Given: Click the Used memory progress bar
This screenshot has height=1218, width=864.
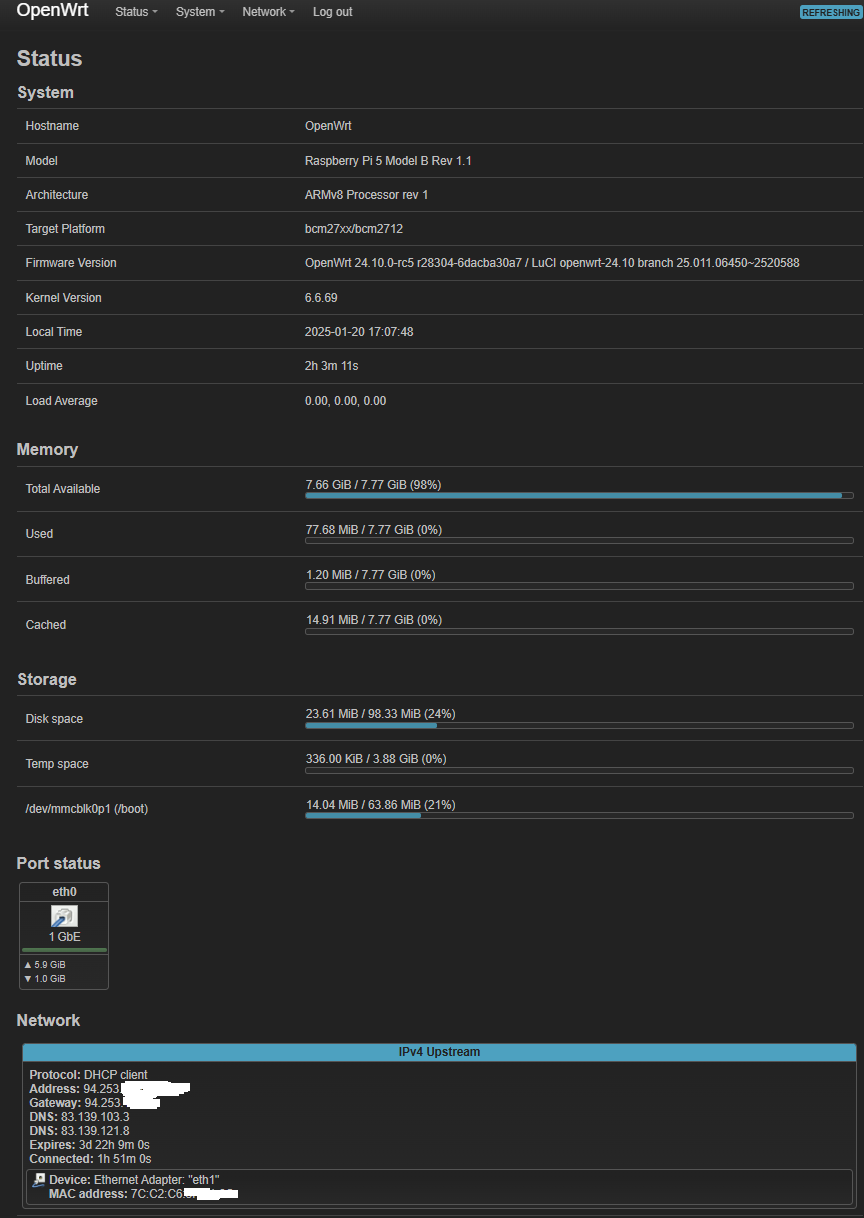Looking at the screenshot, I should click(579, 540).
